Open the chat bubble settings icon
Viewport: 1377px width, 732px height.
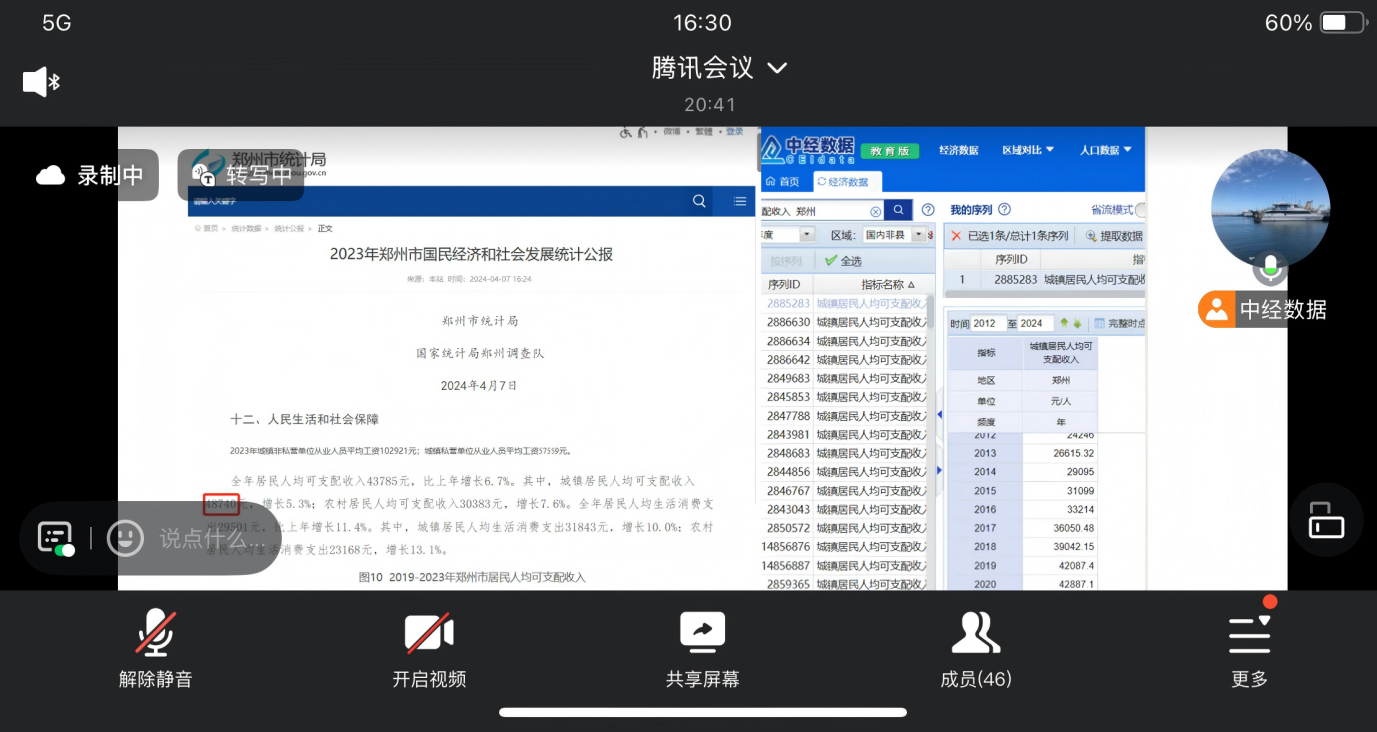(56, 538)
